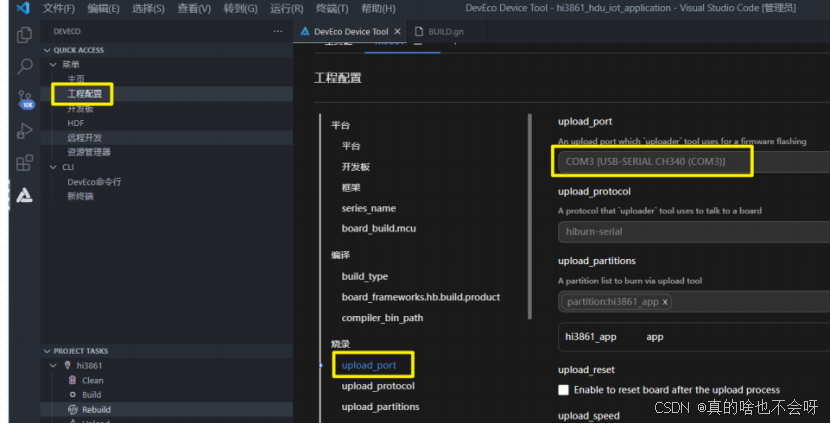Open the 转到(G) menu
The image size is (831, 424).
point(240,8)
